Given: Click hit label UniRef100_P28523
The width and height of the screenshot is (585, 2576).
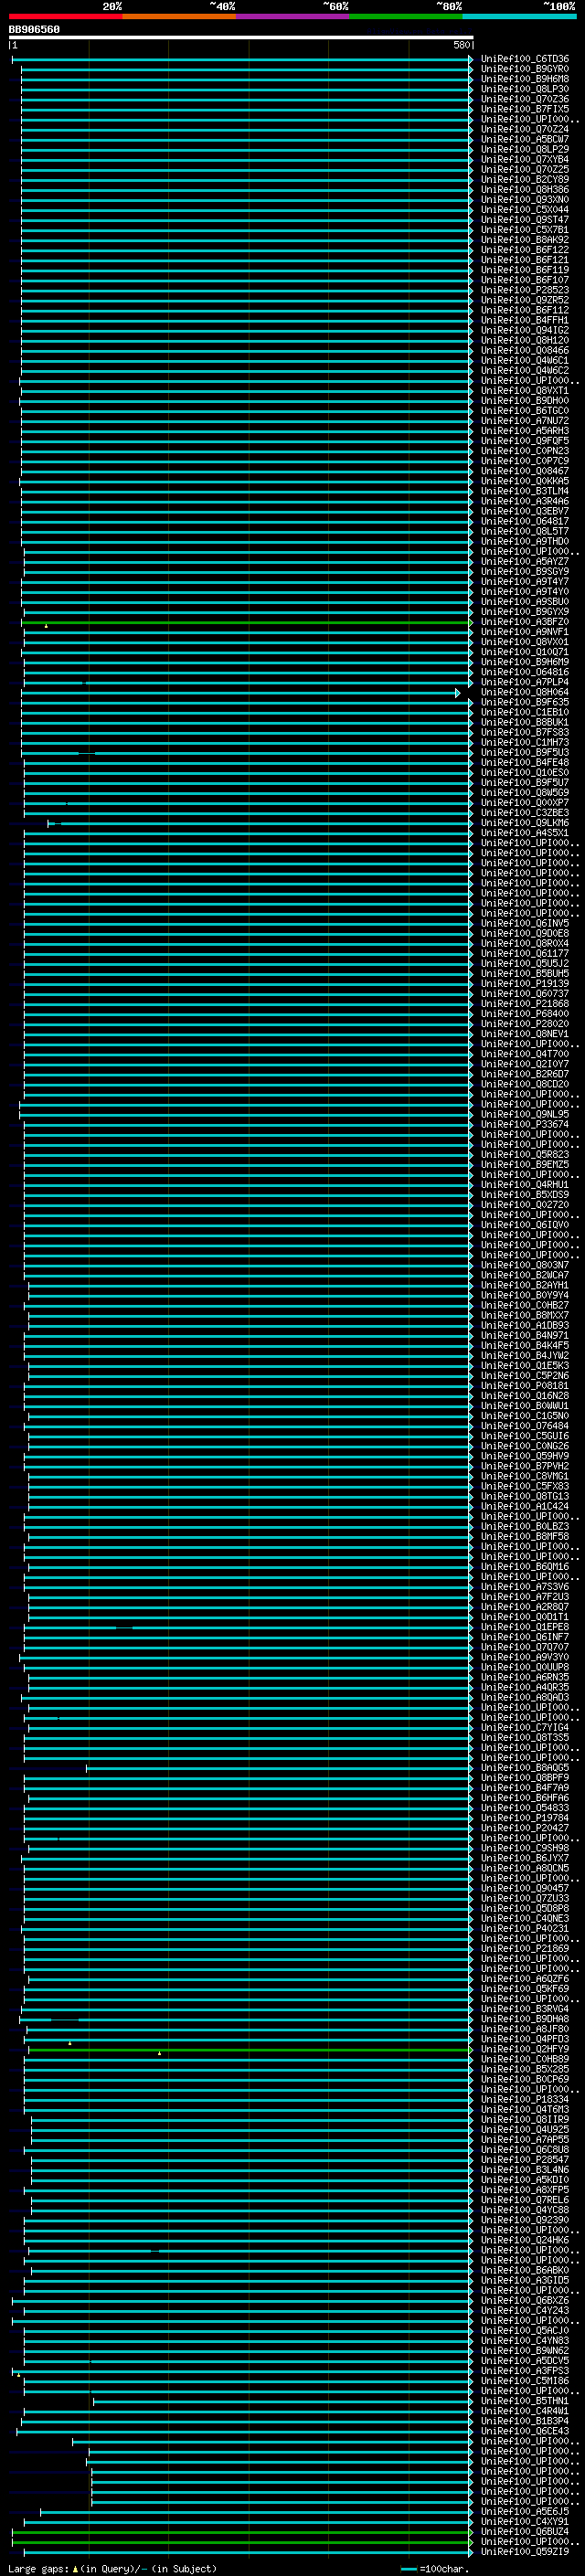Looking at the screenshot, I should 524,290.
